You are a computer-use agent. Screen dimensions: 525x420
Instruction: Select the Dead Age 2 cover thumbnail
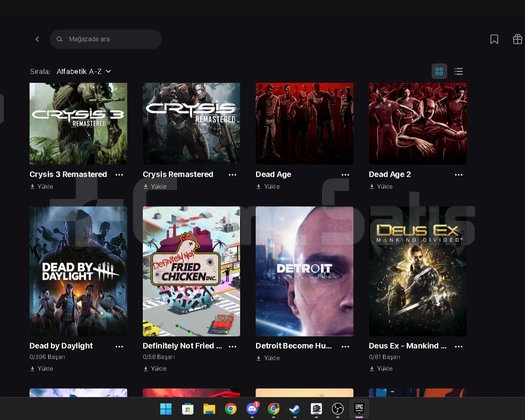[x=418, y=123]
